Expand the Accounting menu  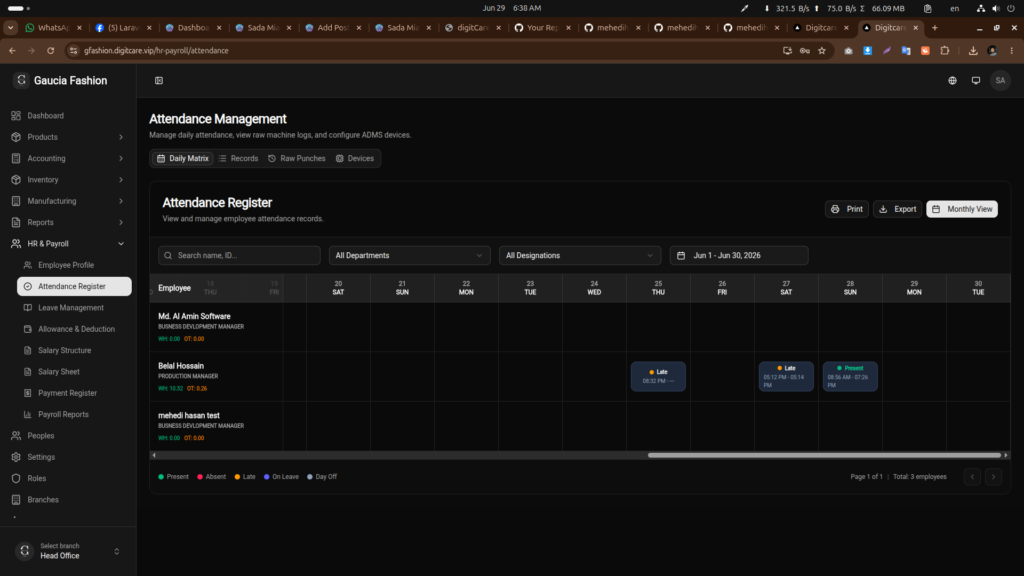coord(69,158)
